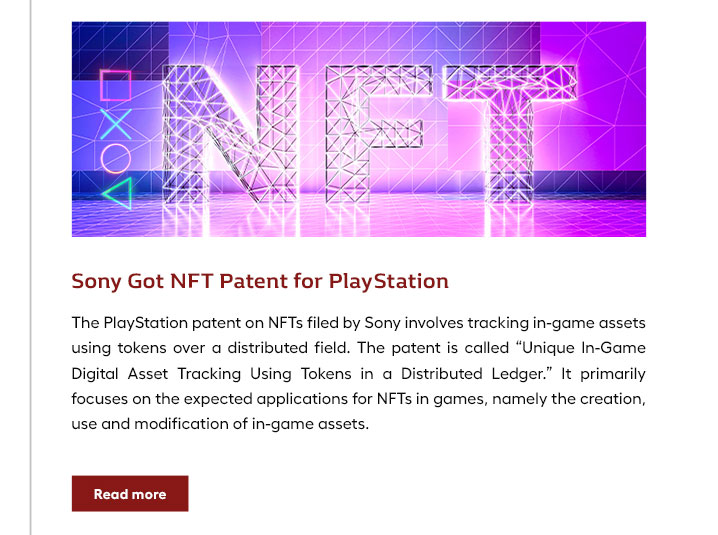The image size is (718, 535).
Task: Click the reflective grid floor of banner
Action: [359, 218]
